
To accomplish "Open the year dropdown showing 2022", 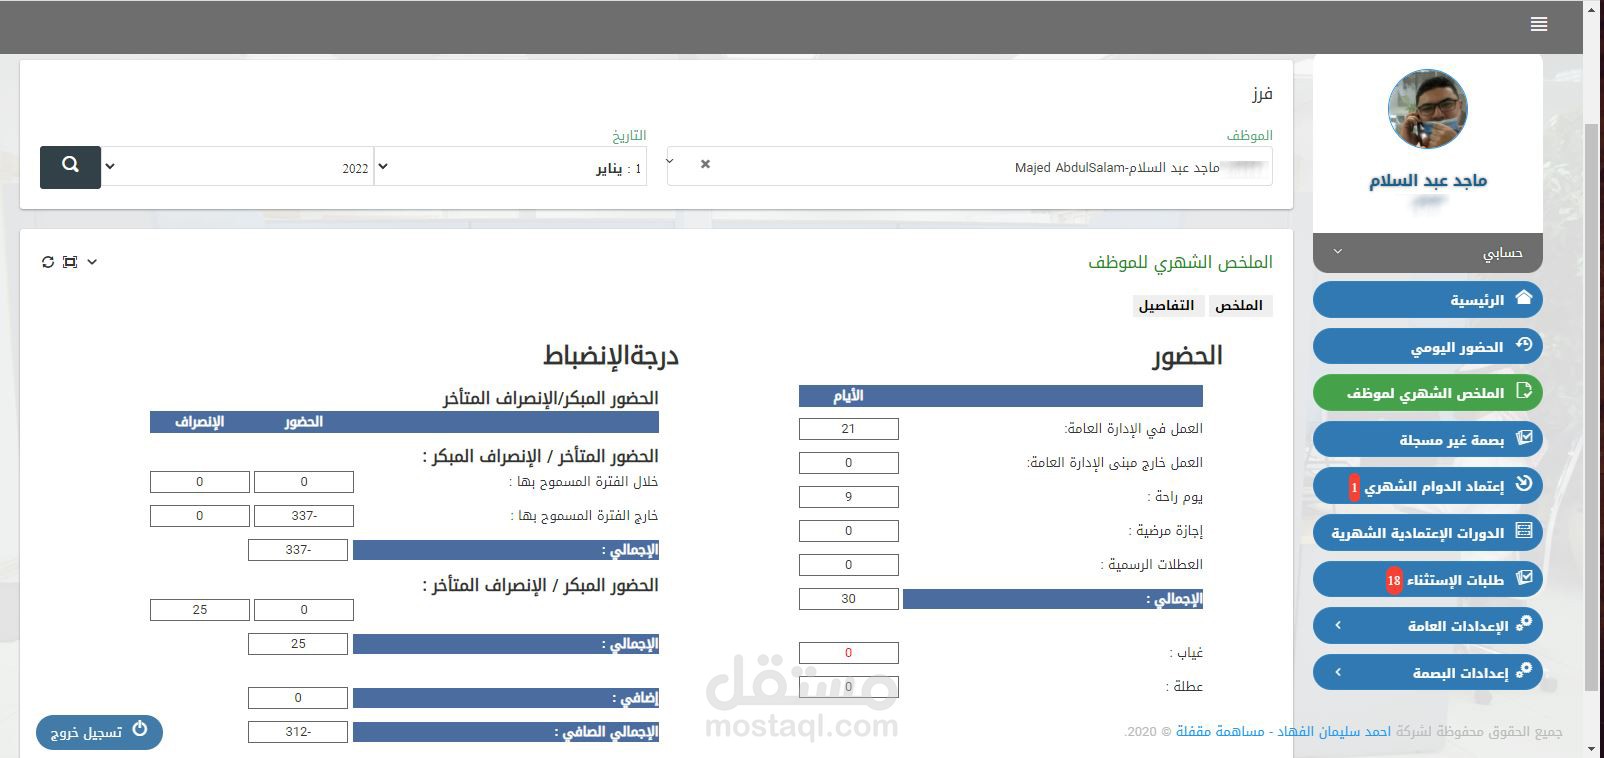I will tap(238, 166).
